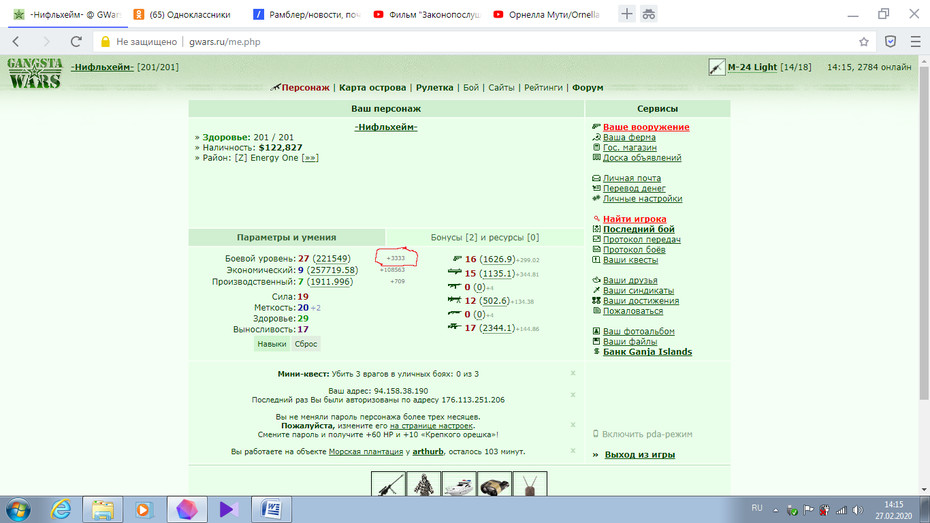This screenshot has height=523, width=930.
Task: Open File Explorer from taskbar
Action: click(103, 509)
